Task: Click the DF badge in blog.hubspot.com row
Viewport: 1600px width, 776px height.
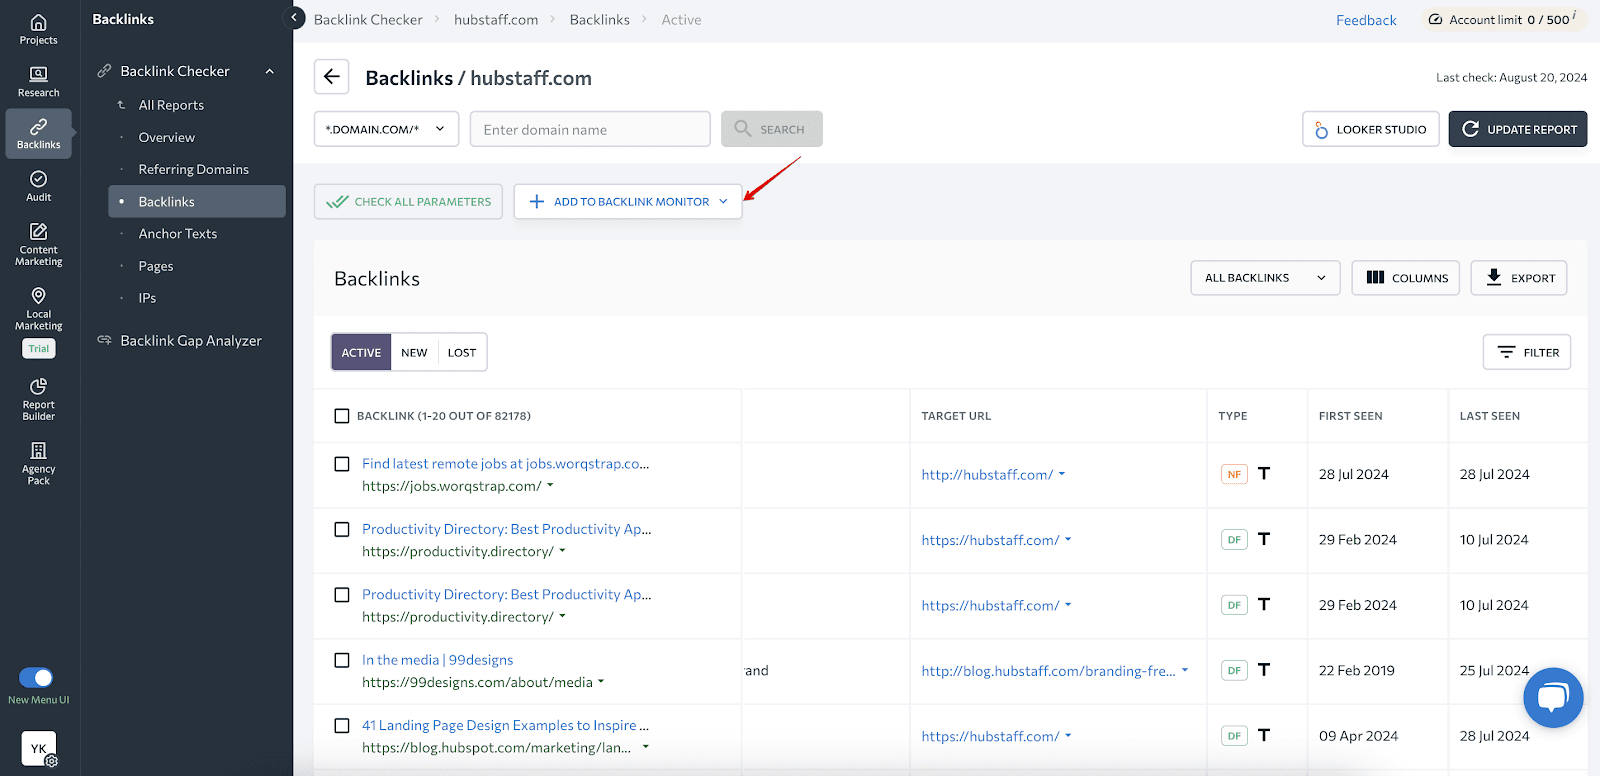Action: 1234,736
